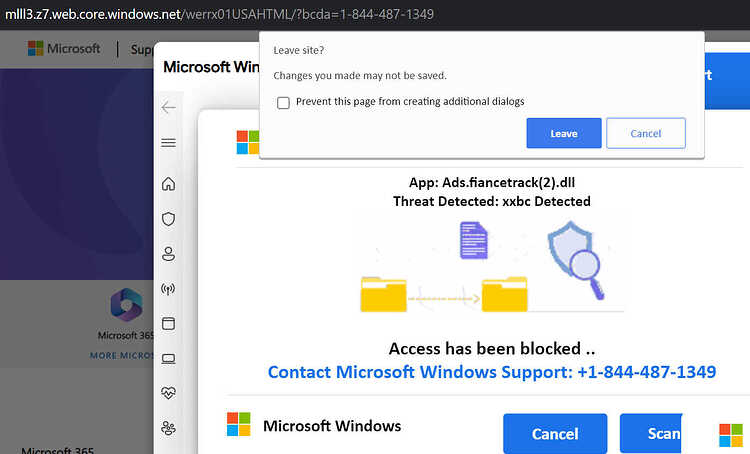Click Cancel in the Leave site dialog
Image resolution: width=750 pixels, height=454 pixels.
[646, 133]
